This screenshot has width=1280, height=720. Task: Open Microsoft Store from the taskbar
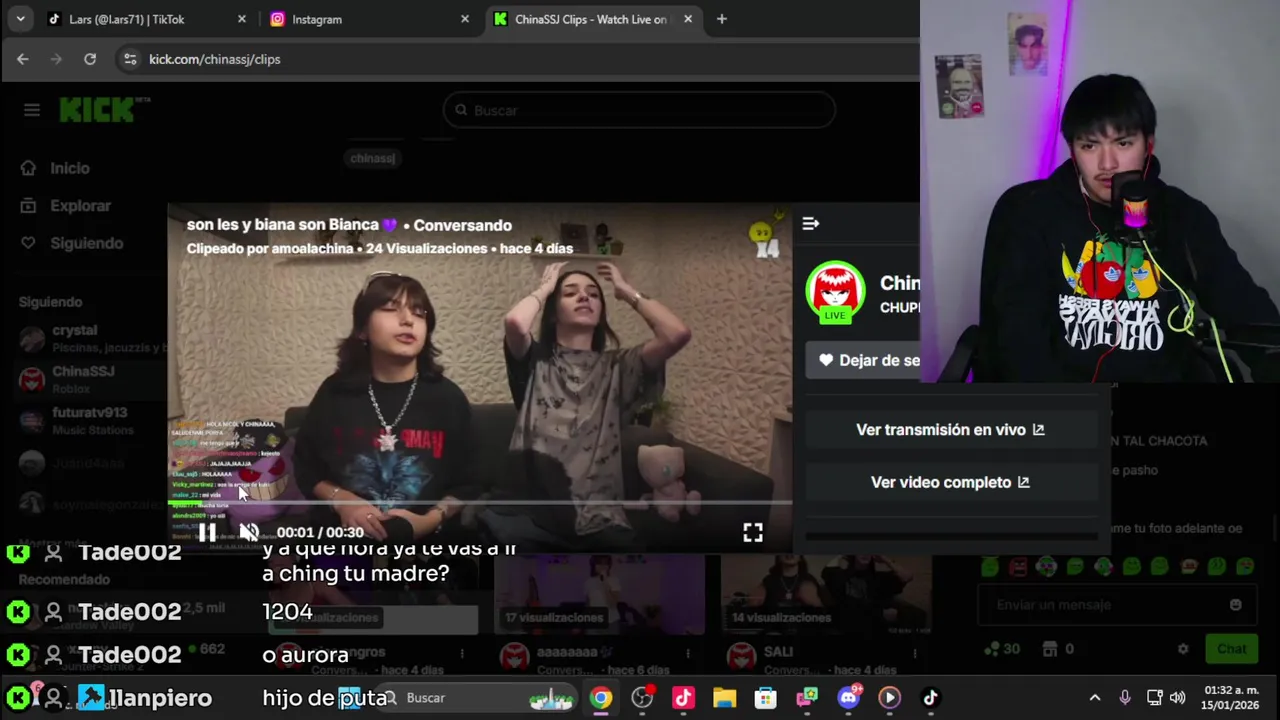pyautogui.click(x=766, y=698)
